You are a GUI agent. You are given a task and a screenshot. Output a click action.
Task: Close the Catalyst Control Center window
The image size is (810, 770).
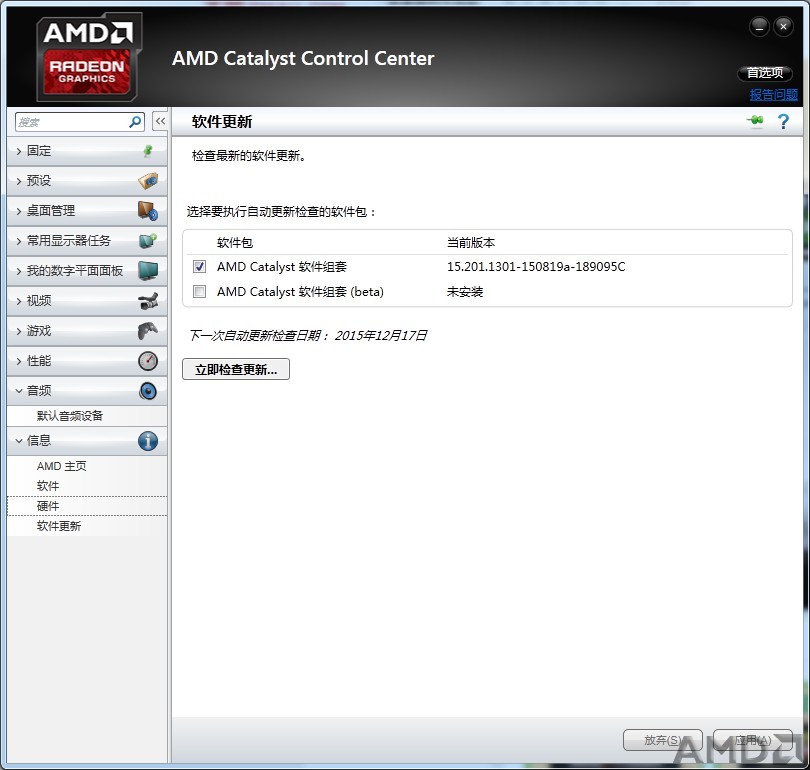pyautogui.click(x=783, y=27)
